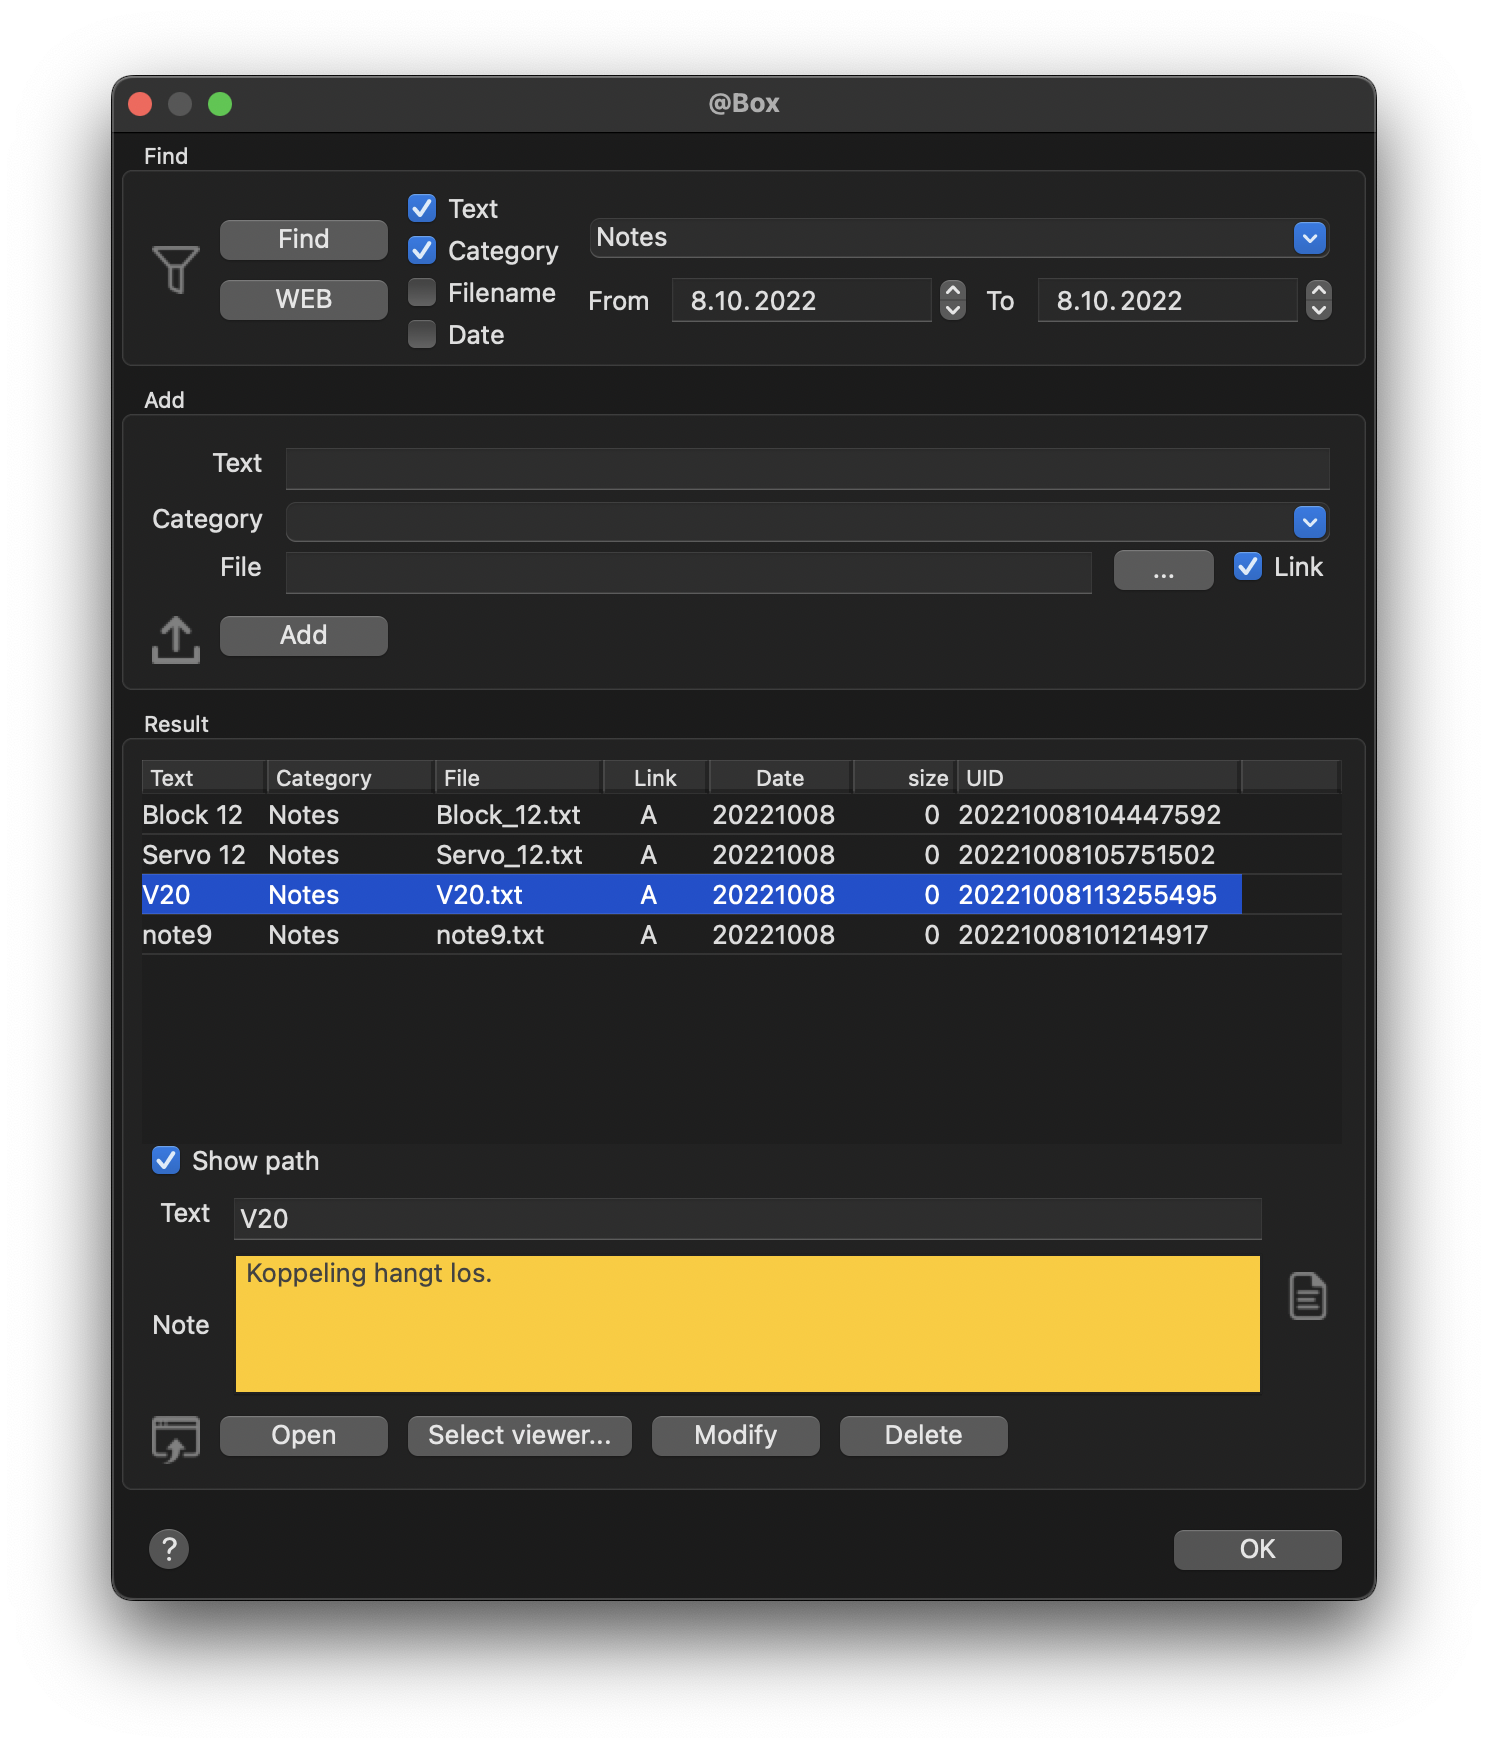Click the yellow Note text area
The height and width of the screenshot is (1748, 1488).
pyautogui.click(x=747, y=1323)
